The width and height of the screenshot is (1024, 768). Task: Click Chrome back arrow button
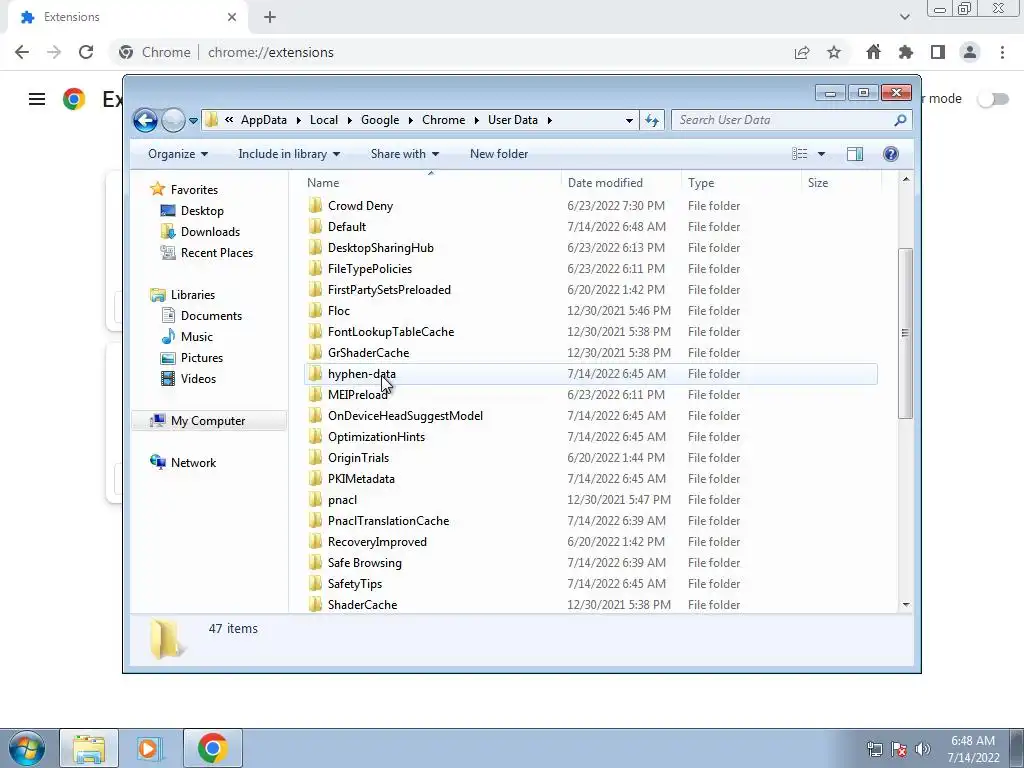coord(22,52)
